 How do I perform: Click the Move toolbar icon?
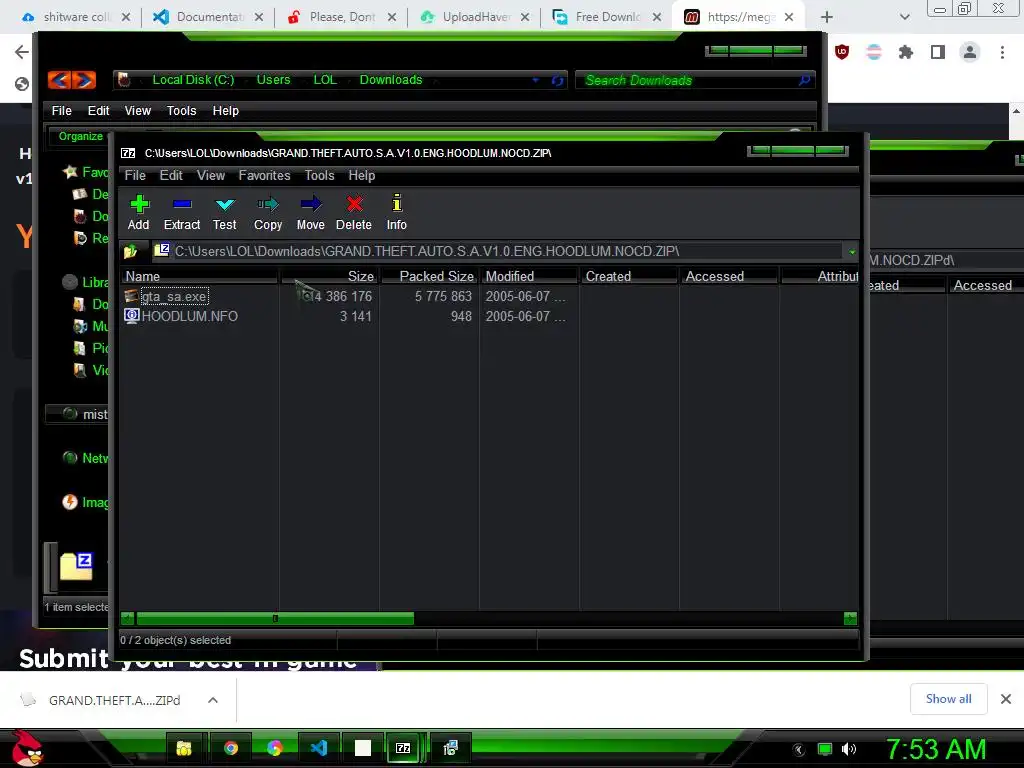(311, 204)
